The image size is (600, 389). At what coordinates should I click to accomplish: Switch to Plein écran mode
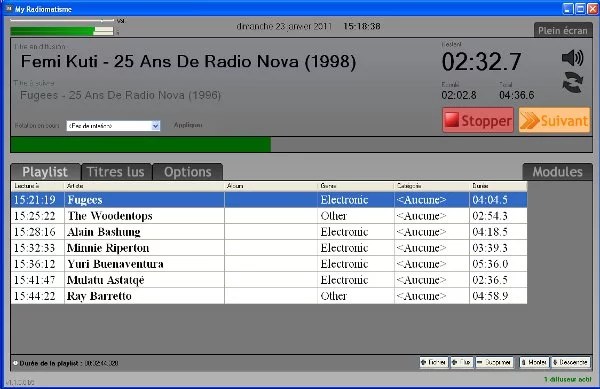coord(563,30)
